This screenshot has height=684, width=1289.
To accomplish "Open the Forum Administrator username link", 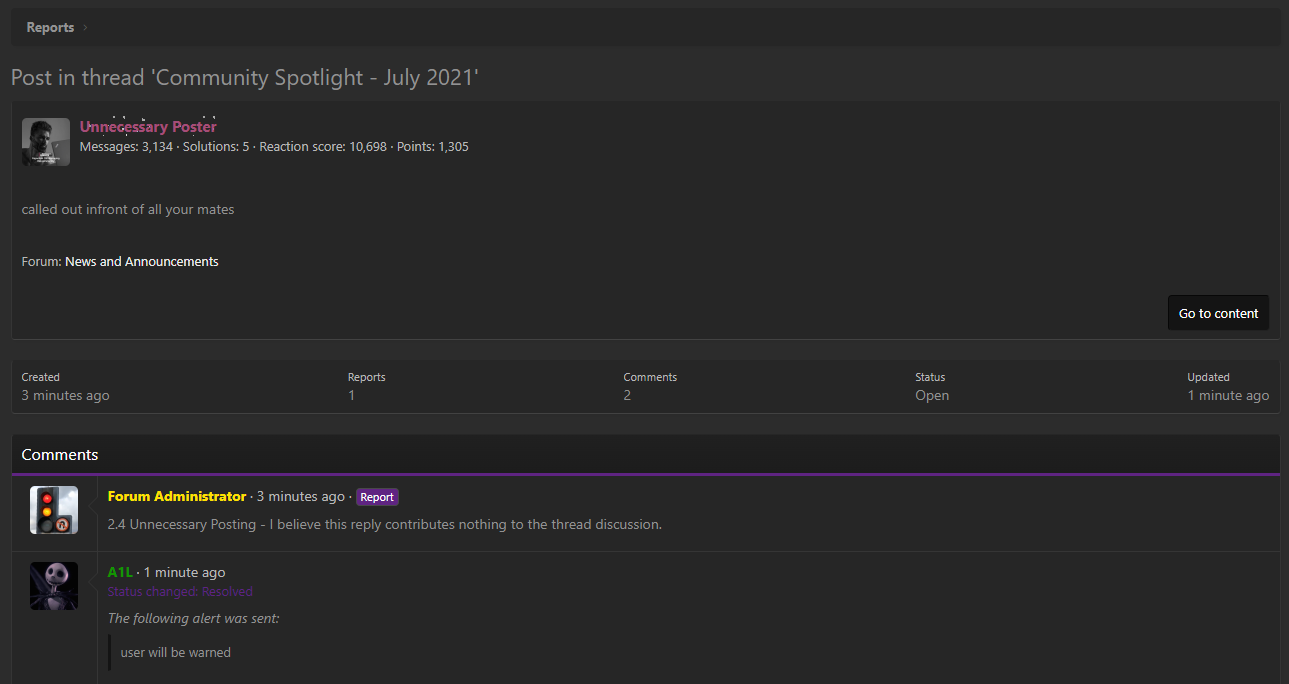I will pyautogui.click(x=176, y=496).
